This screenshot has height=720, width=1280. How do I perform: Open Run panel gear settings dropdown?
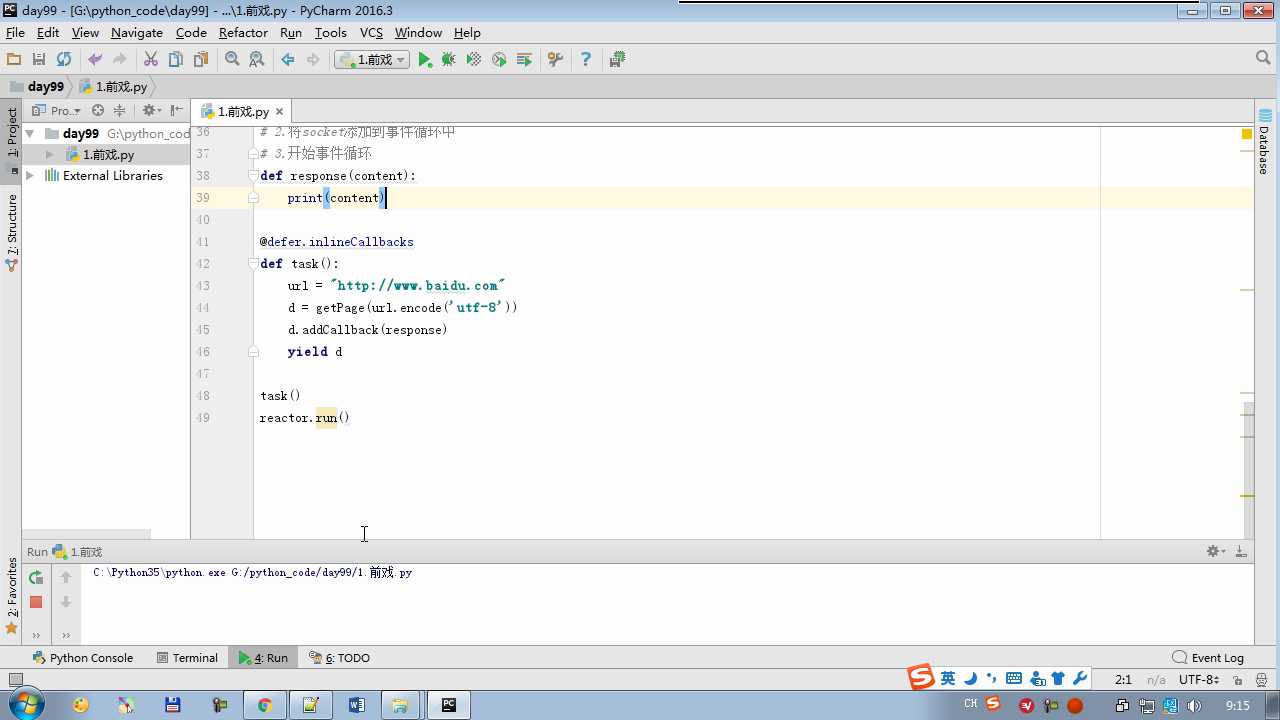[1215, 551]
